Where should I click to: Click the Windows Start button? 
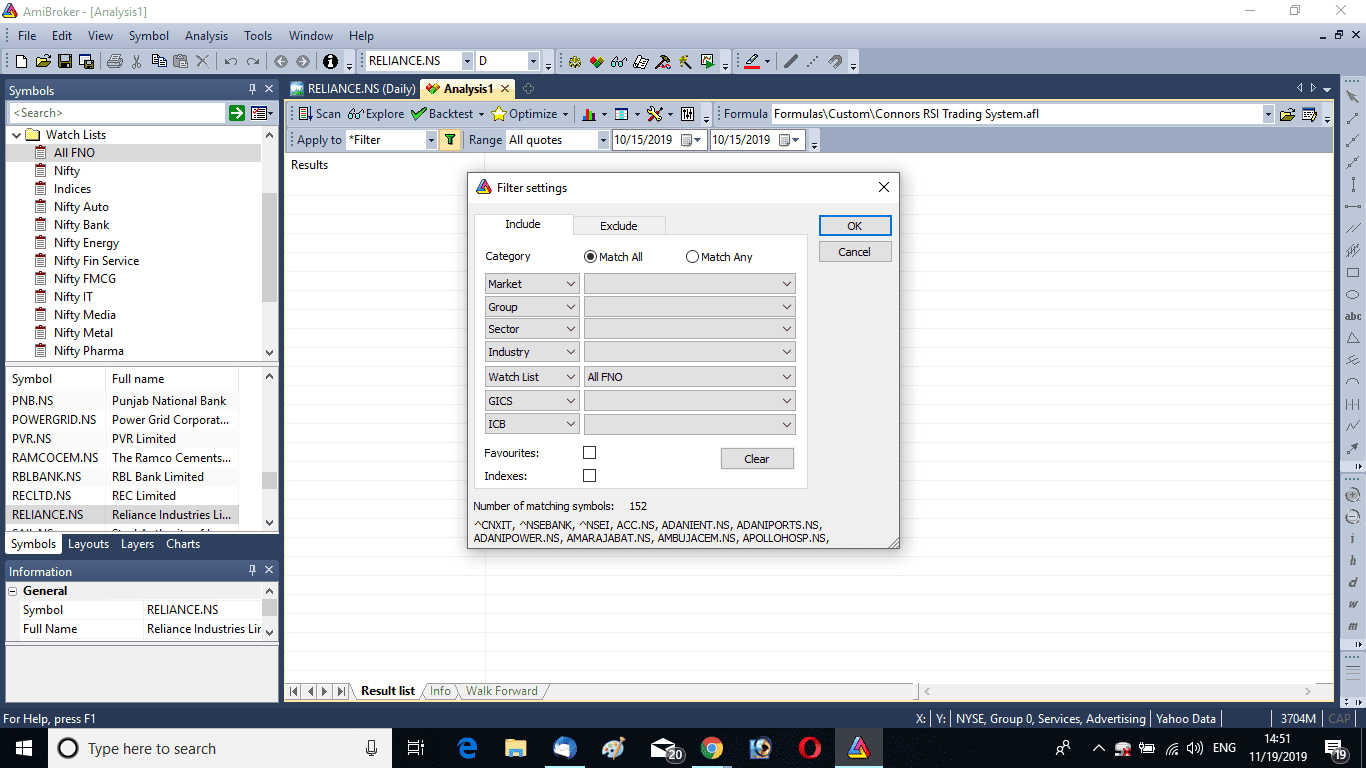tap(24, 748)
